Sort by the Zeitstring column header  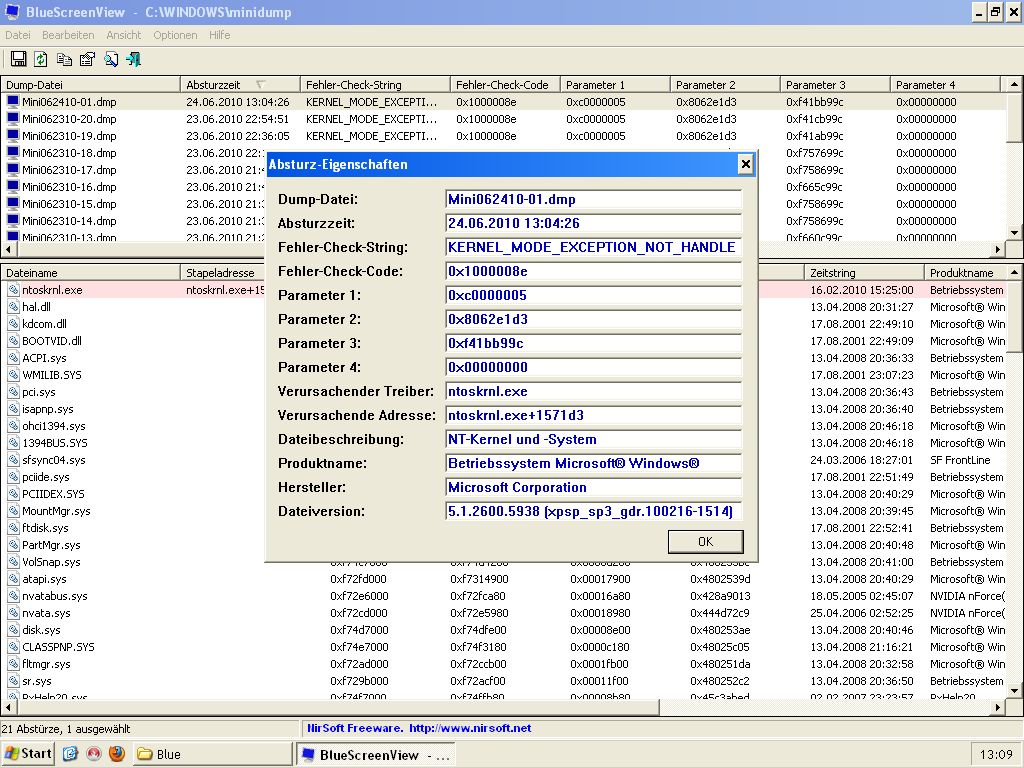coord(864,273)
